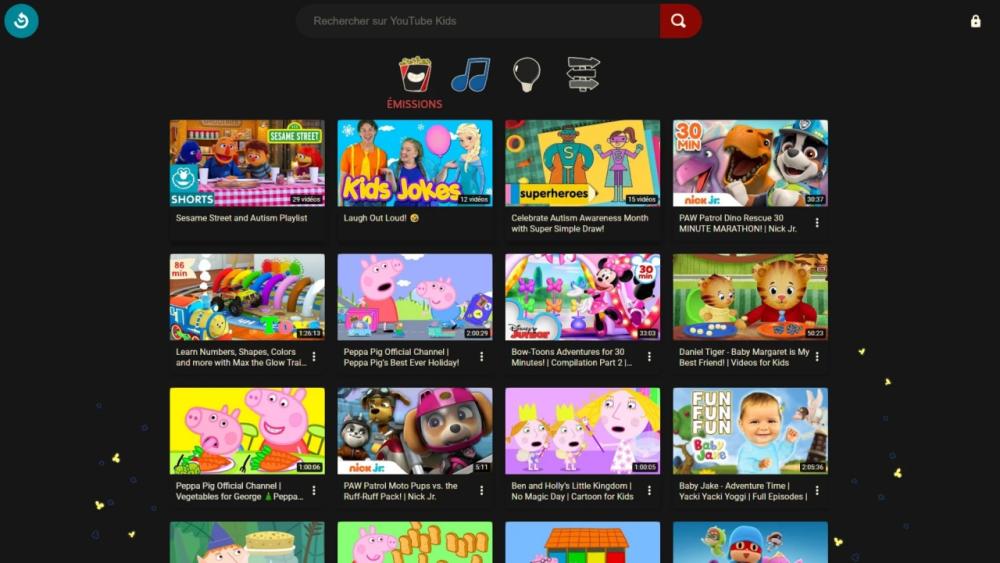Click the title 'Laugh Out Loud!'
1000x563 pixels.
click(381, 218)
